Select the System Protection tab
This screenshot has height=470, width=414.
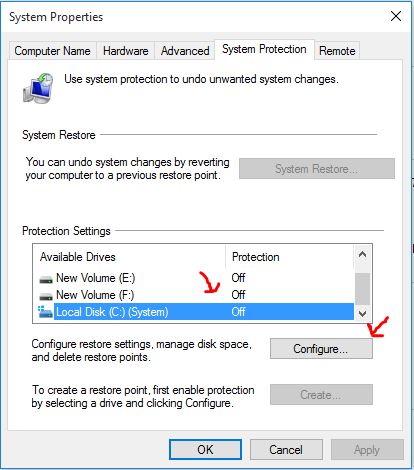264,49
